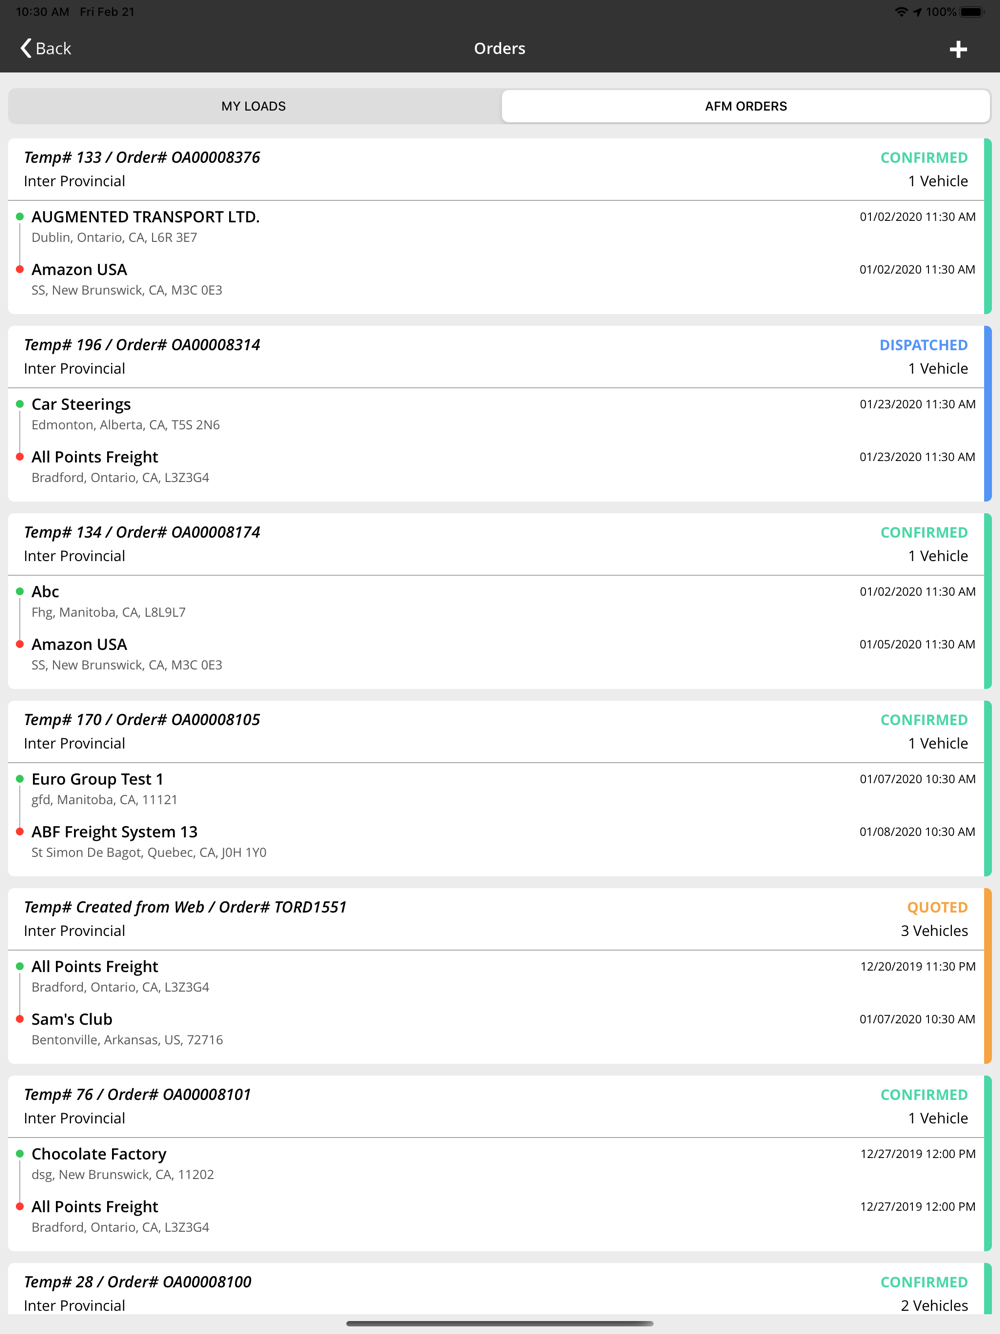Viewport: 1000px width, 1334px height.
Task: Tap the Back chevron arrow
Action: click(26, 48)
